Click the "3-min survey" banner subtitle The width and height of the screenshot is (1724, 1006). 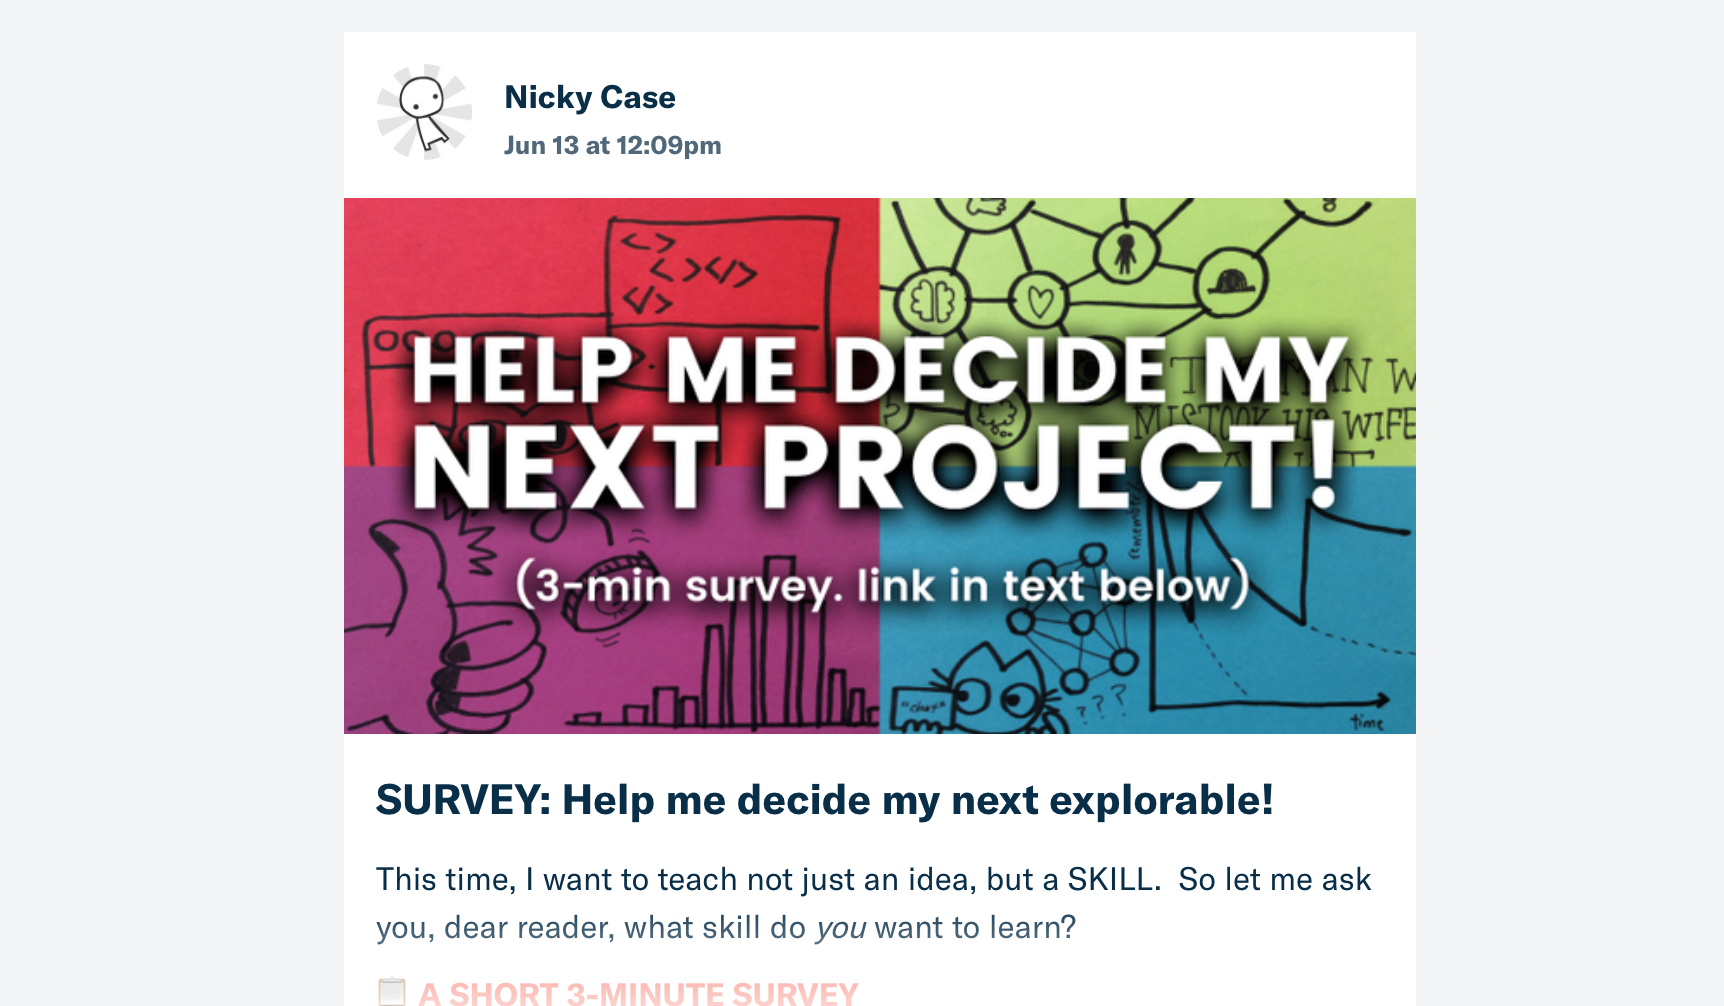point(882,586)
